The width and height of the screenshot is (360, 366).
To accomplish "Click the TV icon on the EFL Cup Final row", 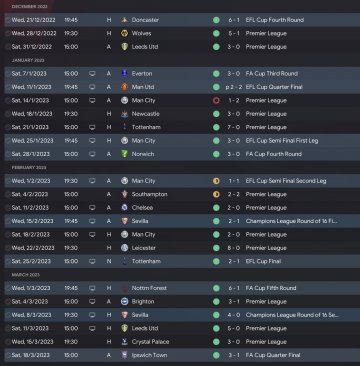I will 92,261.
